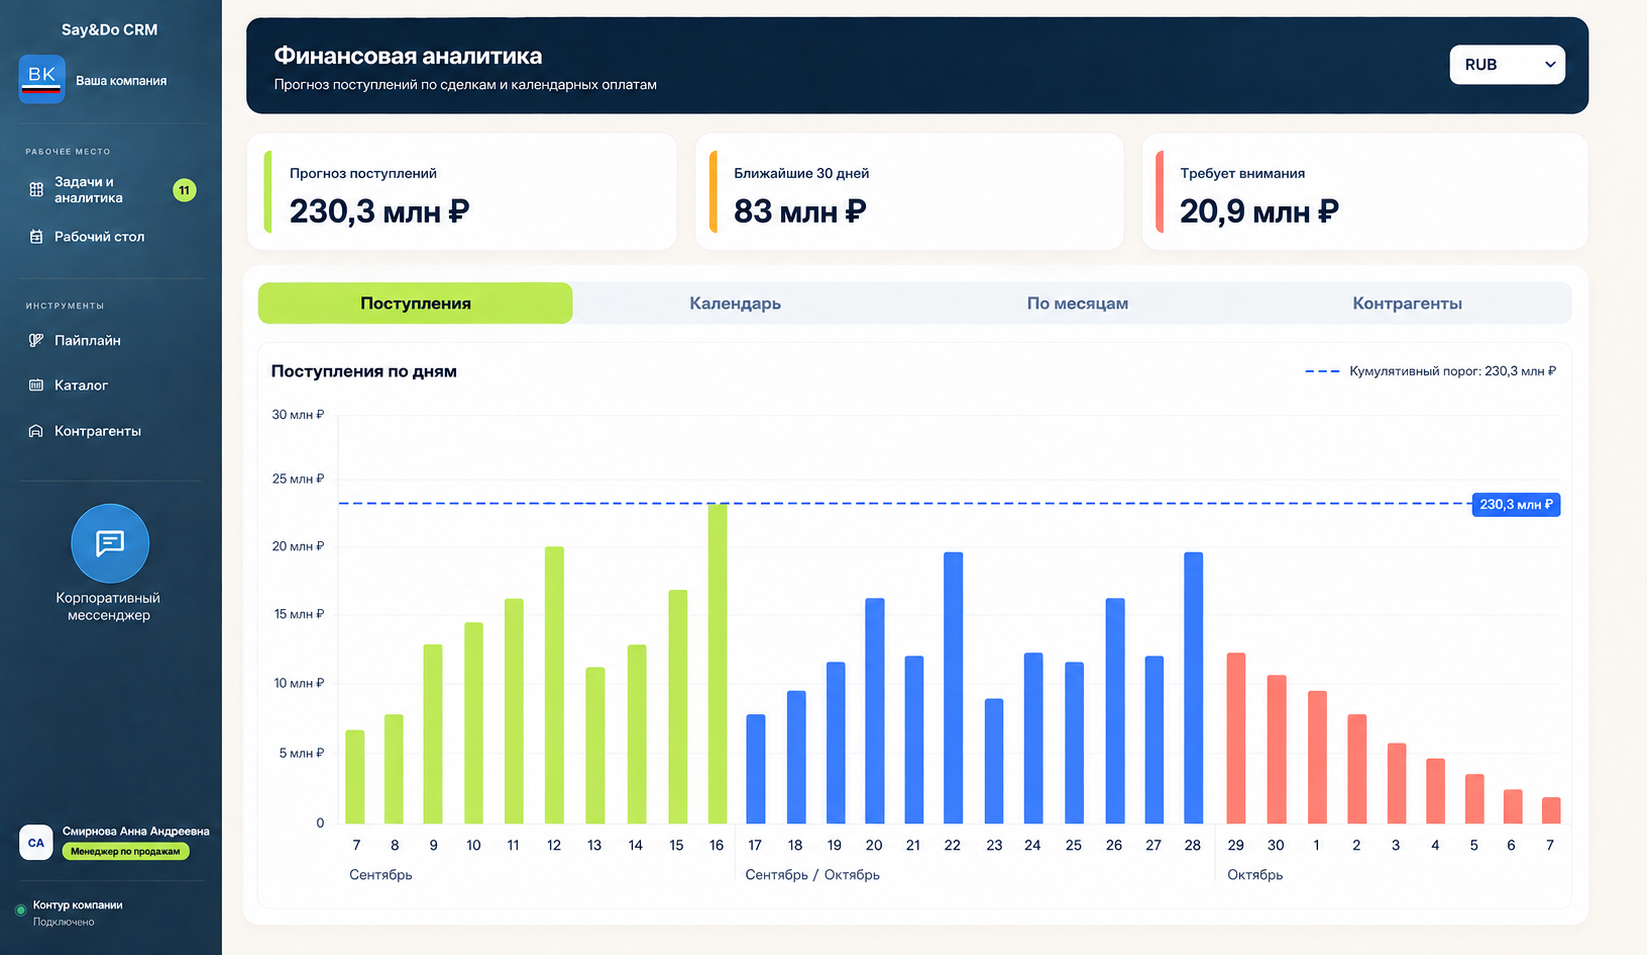Click the 30 млн ₽ axis label
Viewport: 1647px width, 955px height.
(x=298, y=414)
